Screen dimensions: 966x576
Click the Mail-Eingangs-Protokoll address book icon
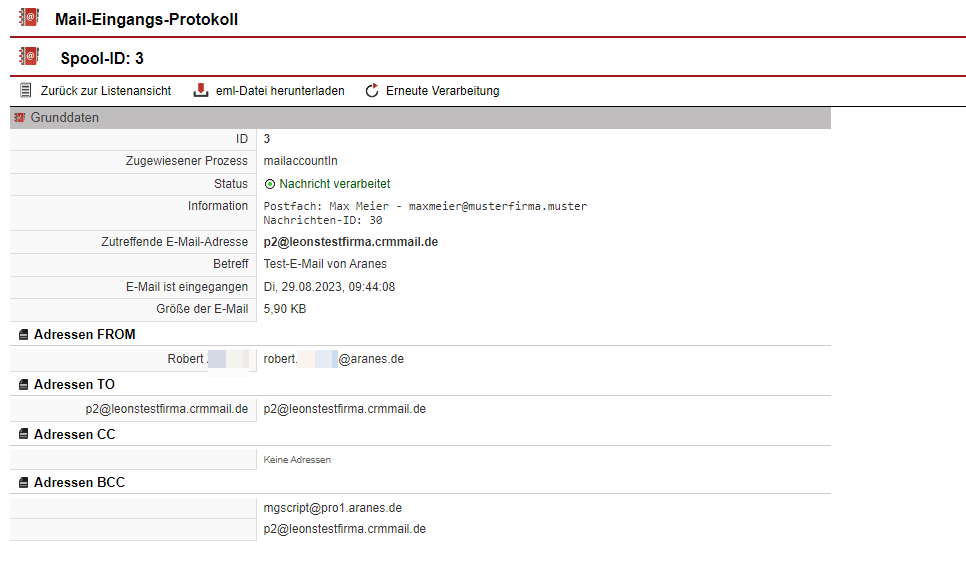click(x=29, y=19)
